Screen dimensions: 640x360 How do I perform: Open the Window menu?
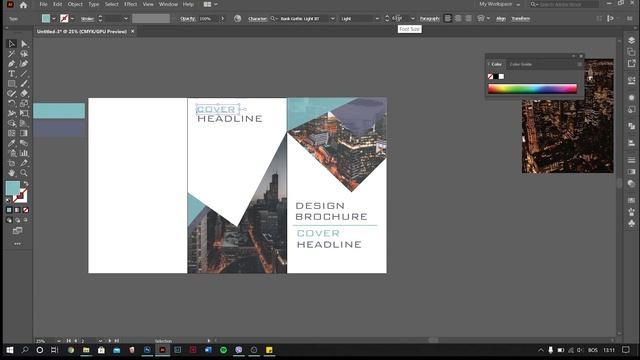tap(168, 4)
